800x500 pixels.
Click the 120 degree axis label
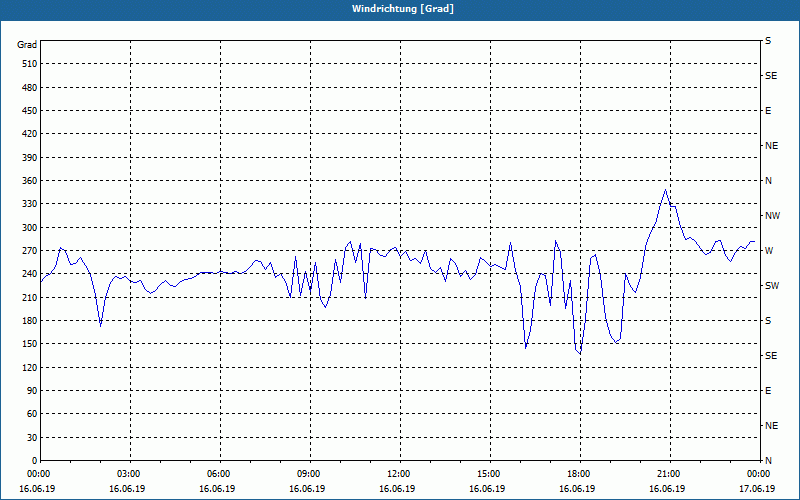[x=30, y=367]
